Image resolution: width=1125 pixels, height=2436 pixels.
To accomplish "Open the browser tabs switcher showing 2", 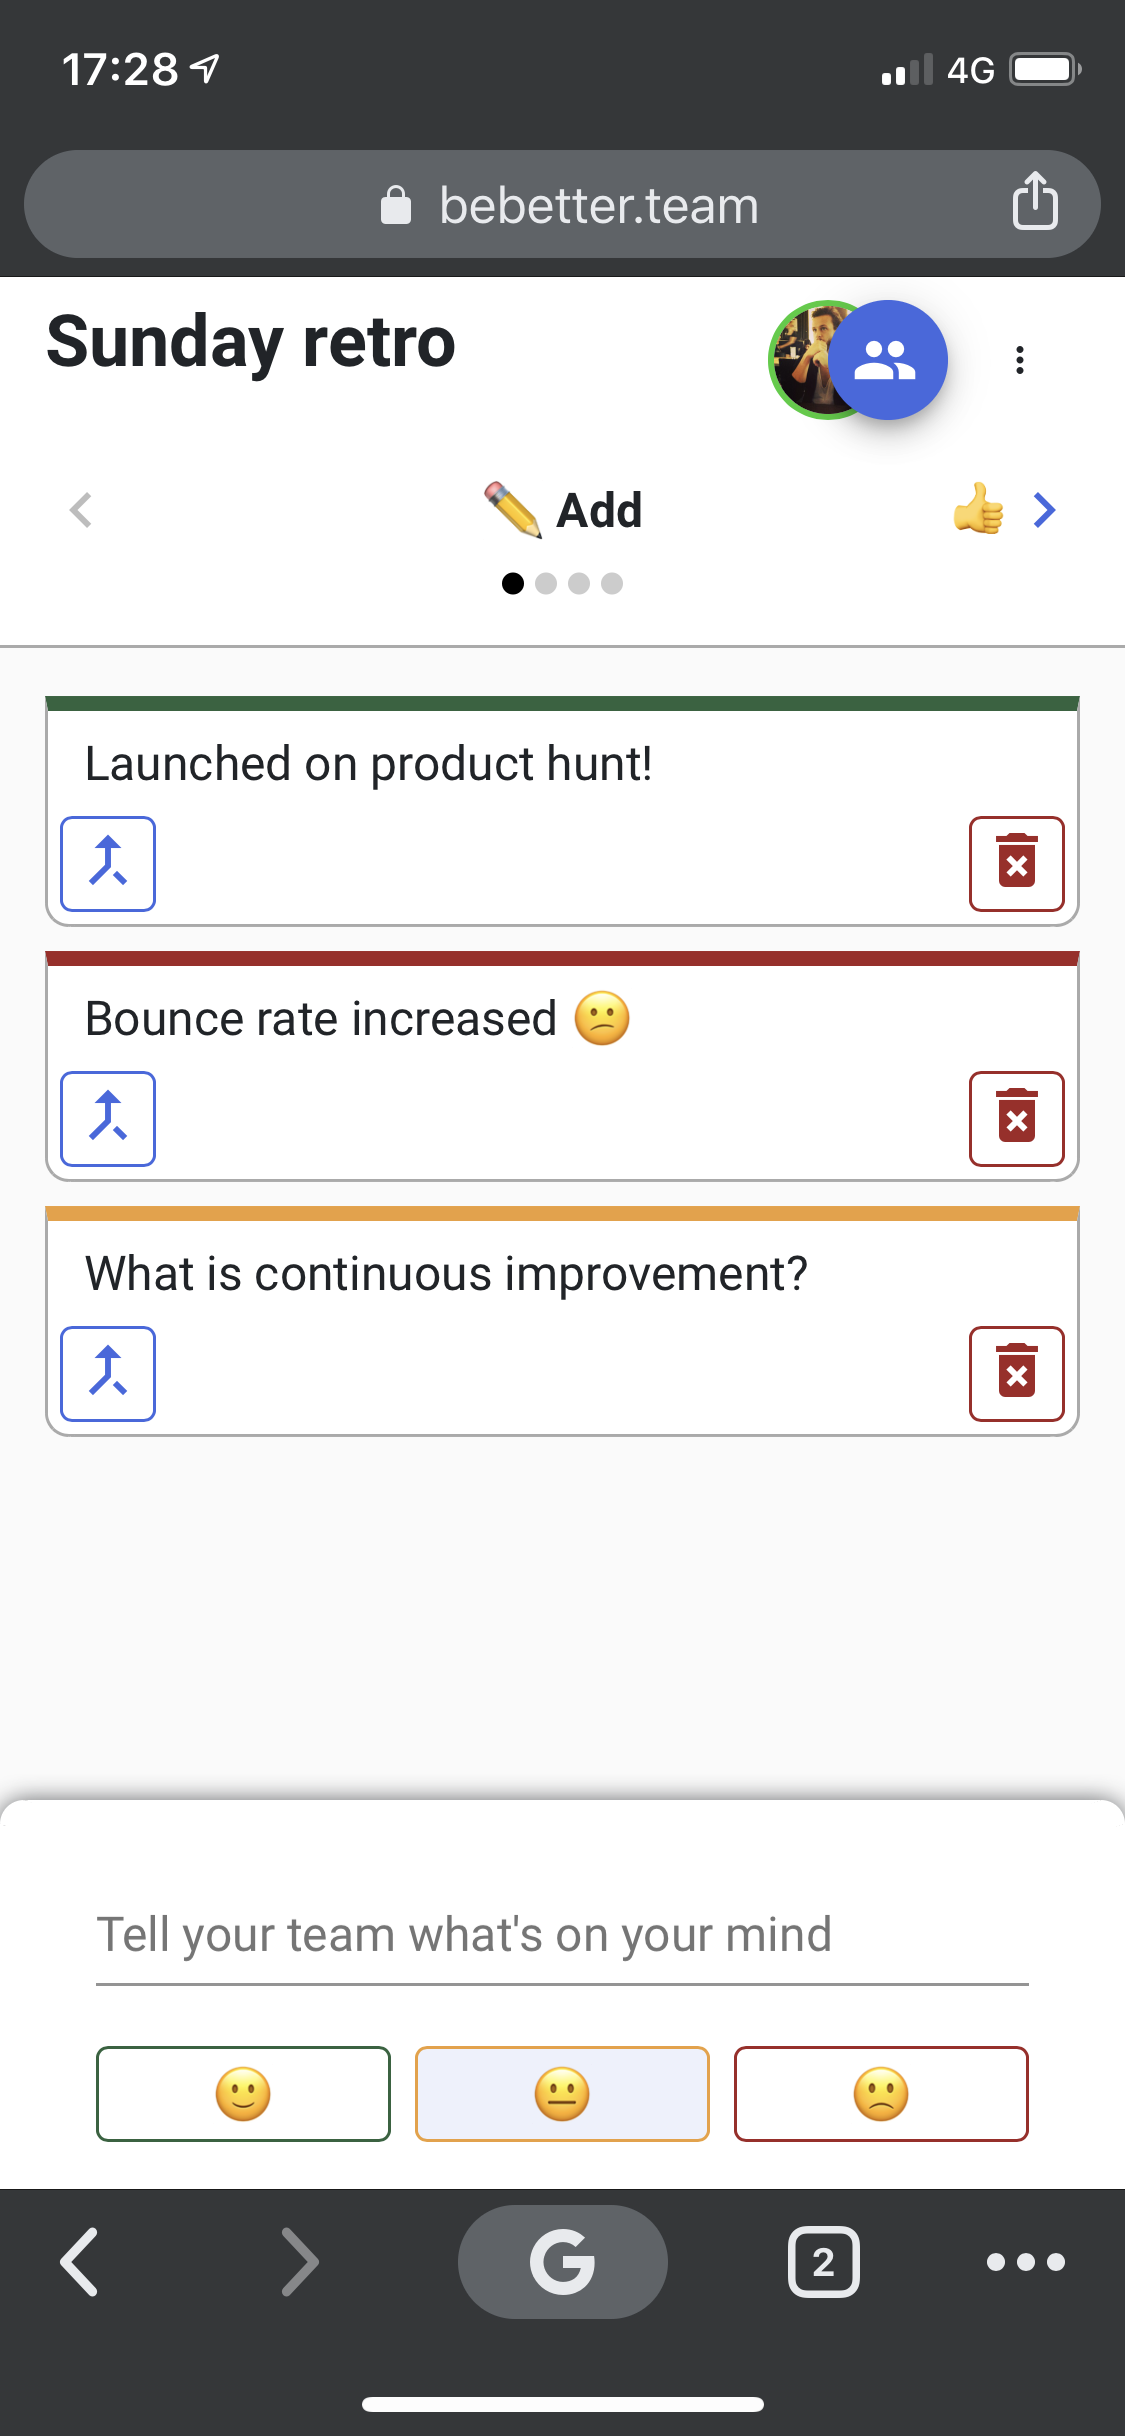I will coord(823,2262).
